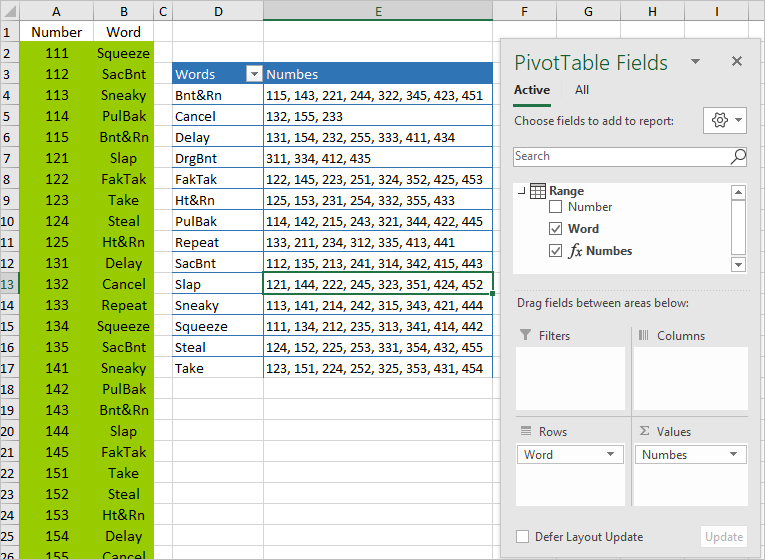Click cell with 131, 154, 232, 255, 333, 411, 434

[x=378, y=137]
